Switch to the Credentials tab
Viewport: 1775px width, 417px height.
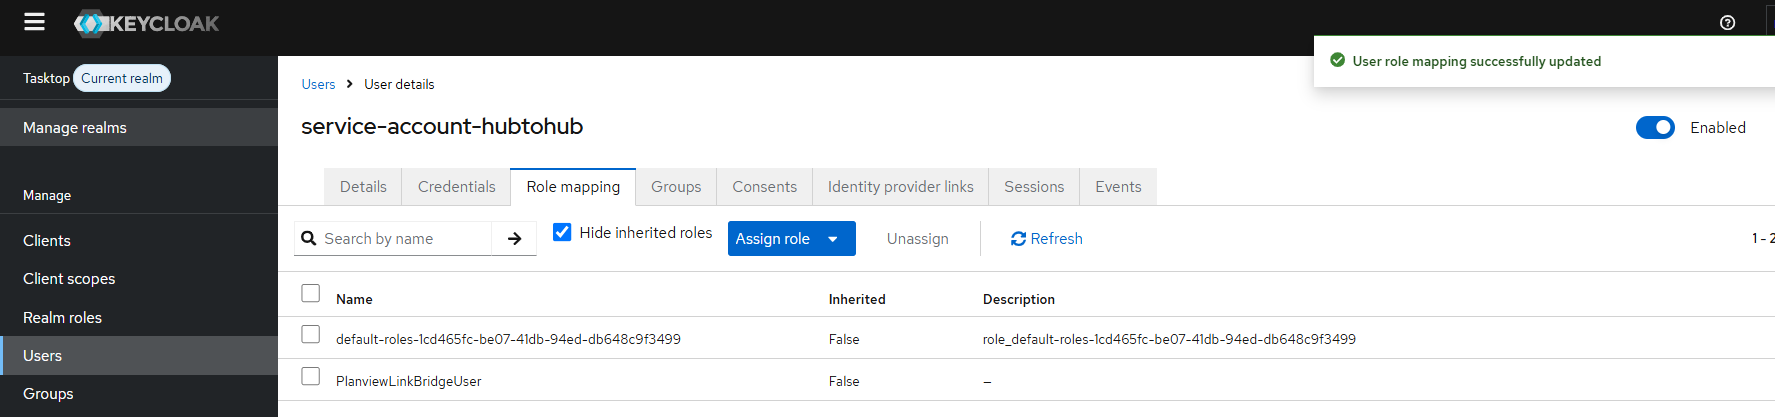coord(456,187)
